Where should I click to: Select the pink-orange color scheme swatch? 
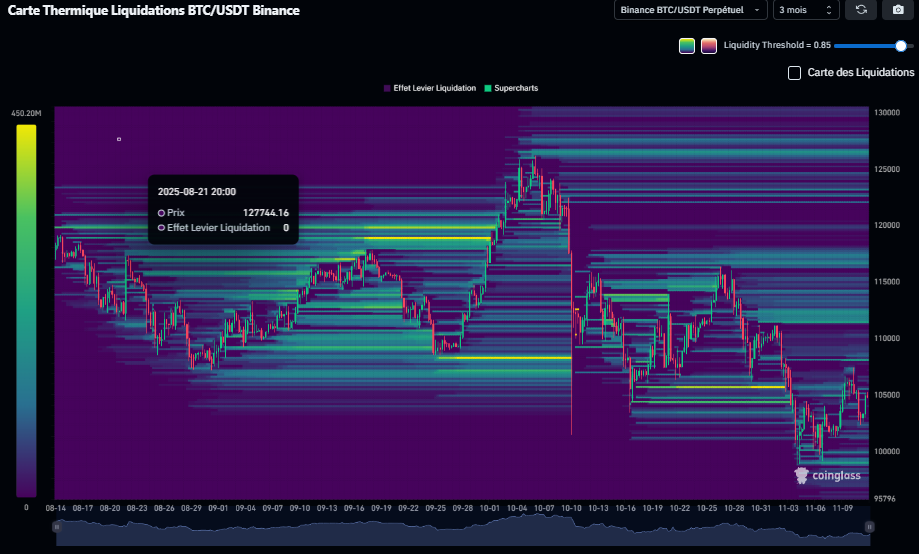click(709, 46)
